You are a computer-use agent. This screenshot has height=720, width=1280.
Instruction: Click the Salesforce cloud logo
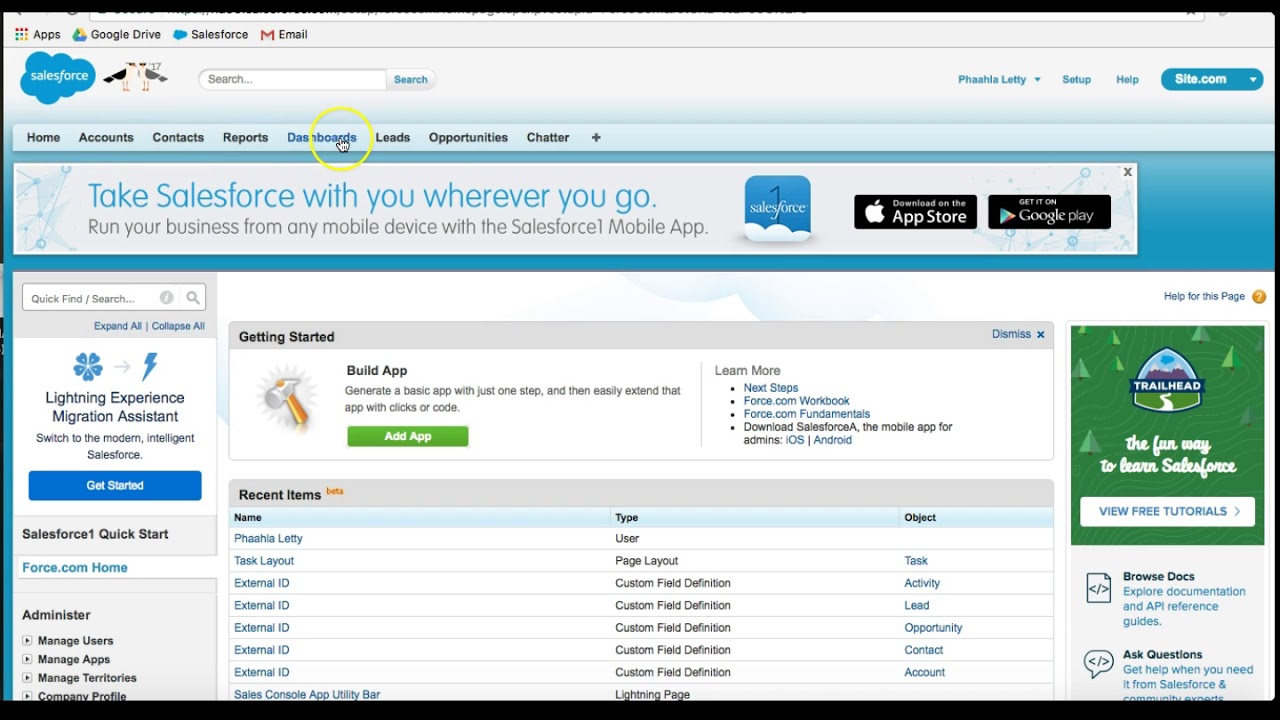pos(58,78)
